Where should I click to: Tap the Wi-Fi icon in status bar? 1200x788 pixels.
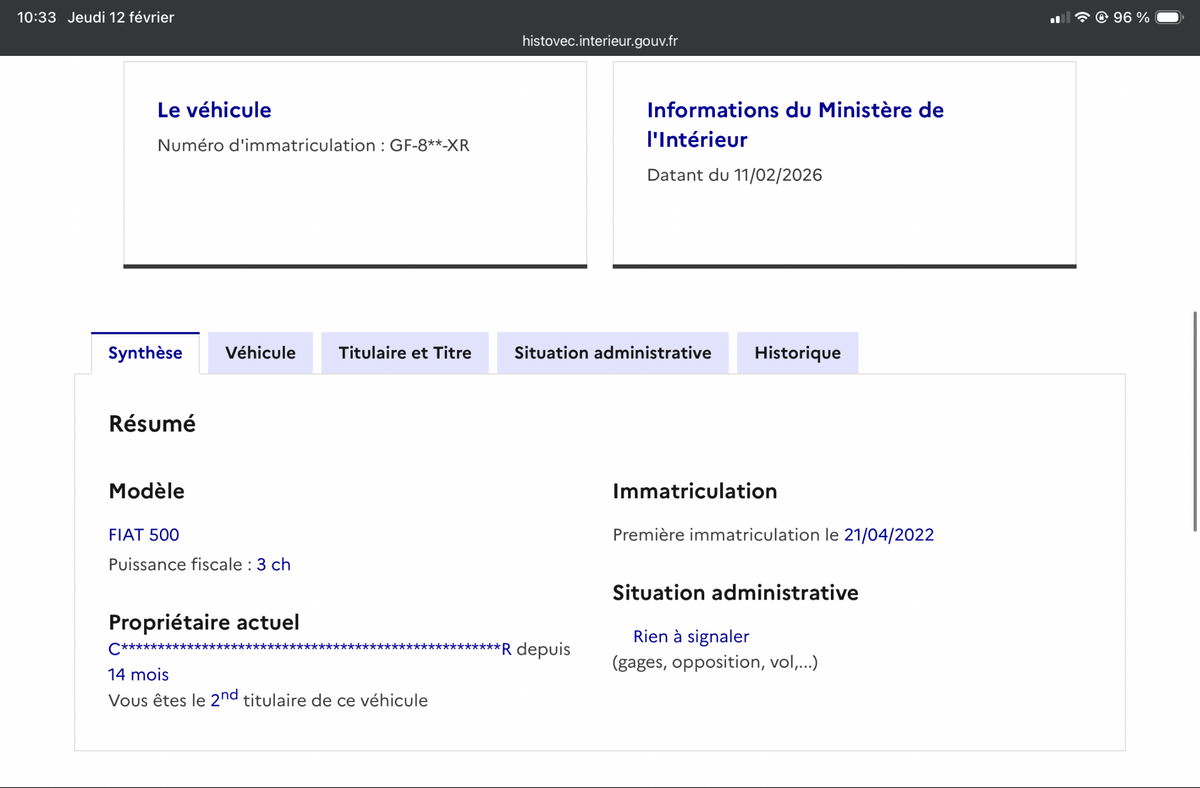[1082, 18]
